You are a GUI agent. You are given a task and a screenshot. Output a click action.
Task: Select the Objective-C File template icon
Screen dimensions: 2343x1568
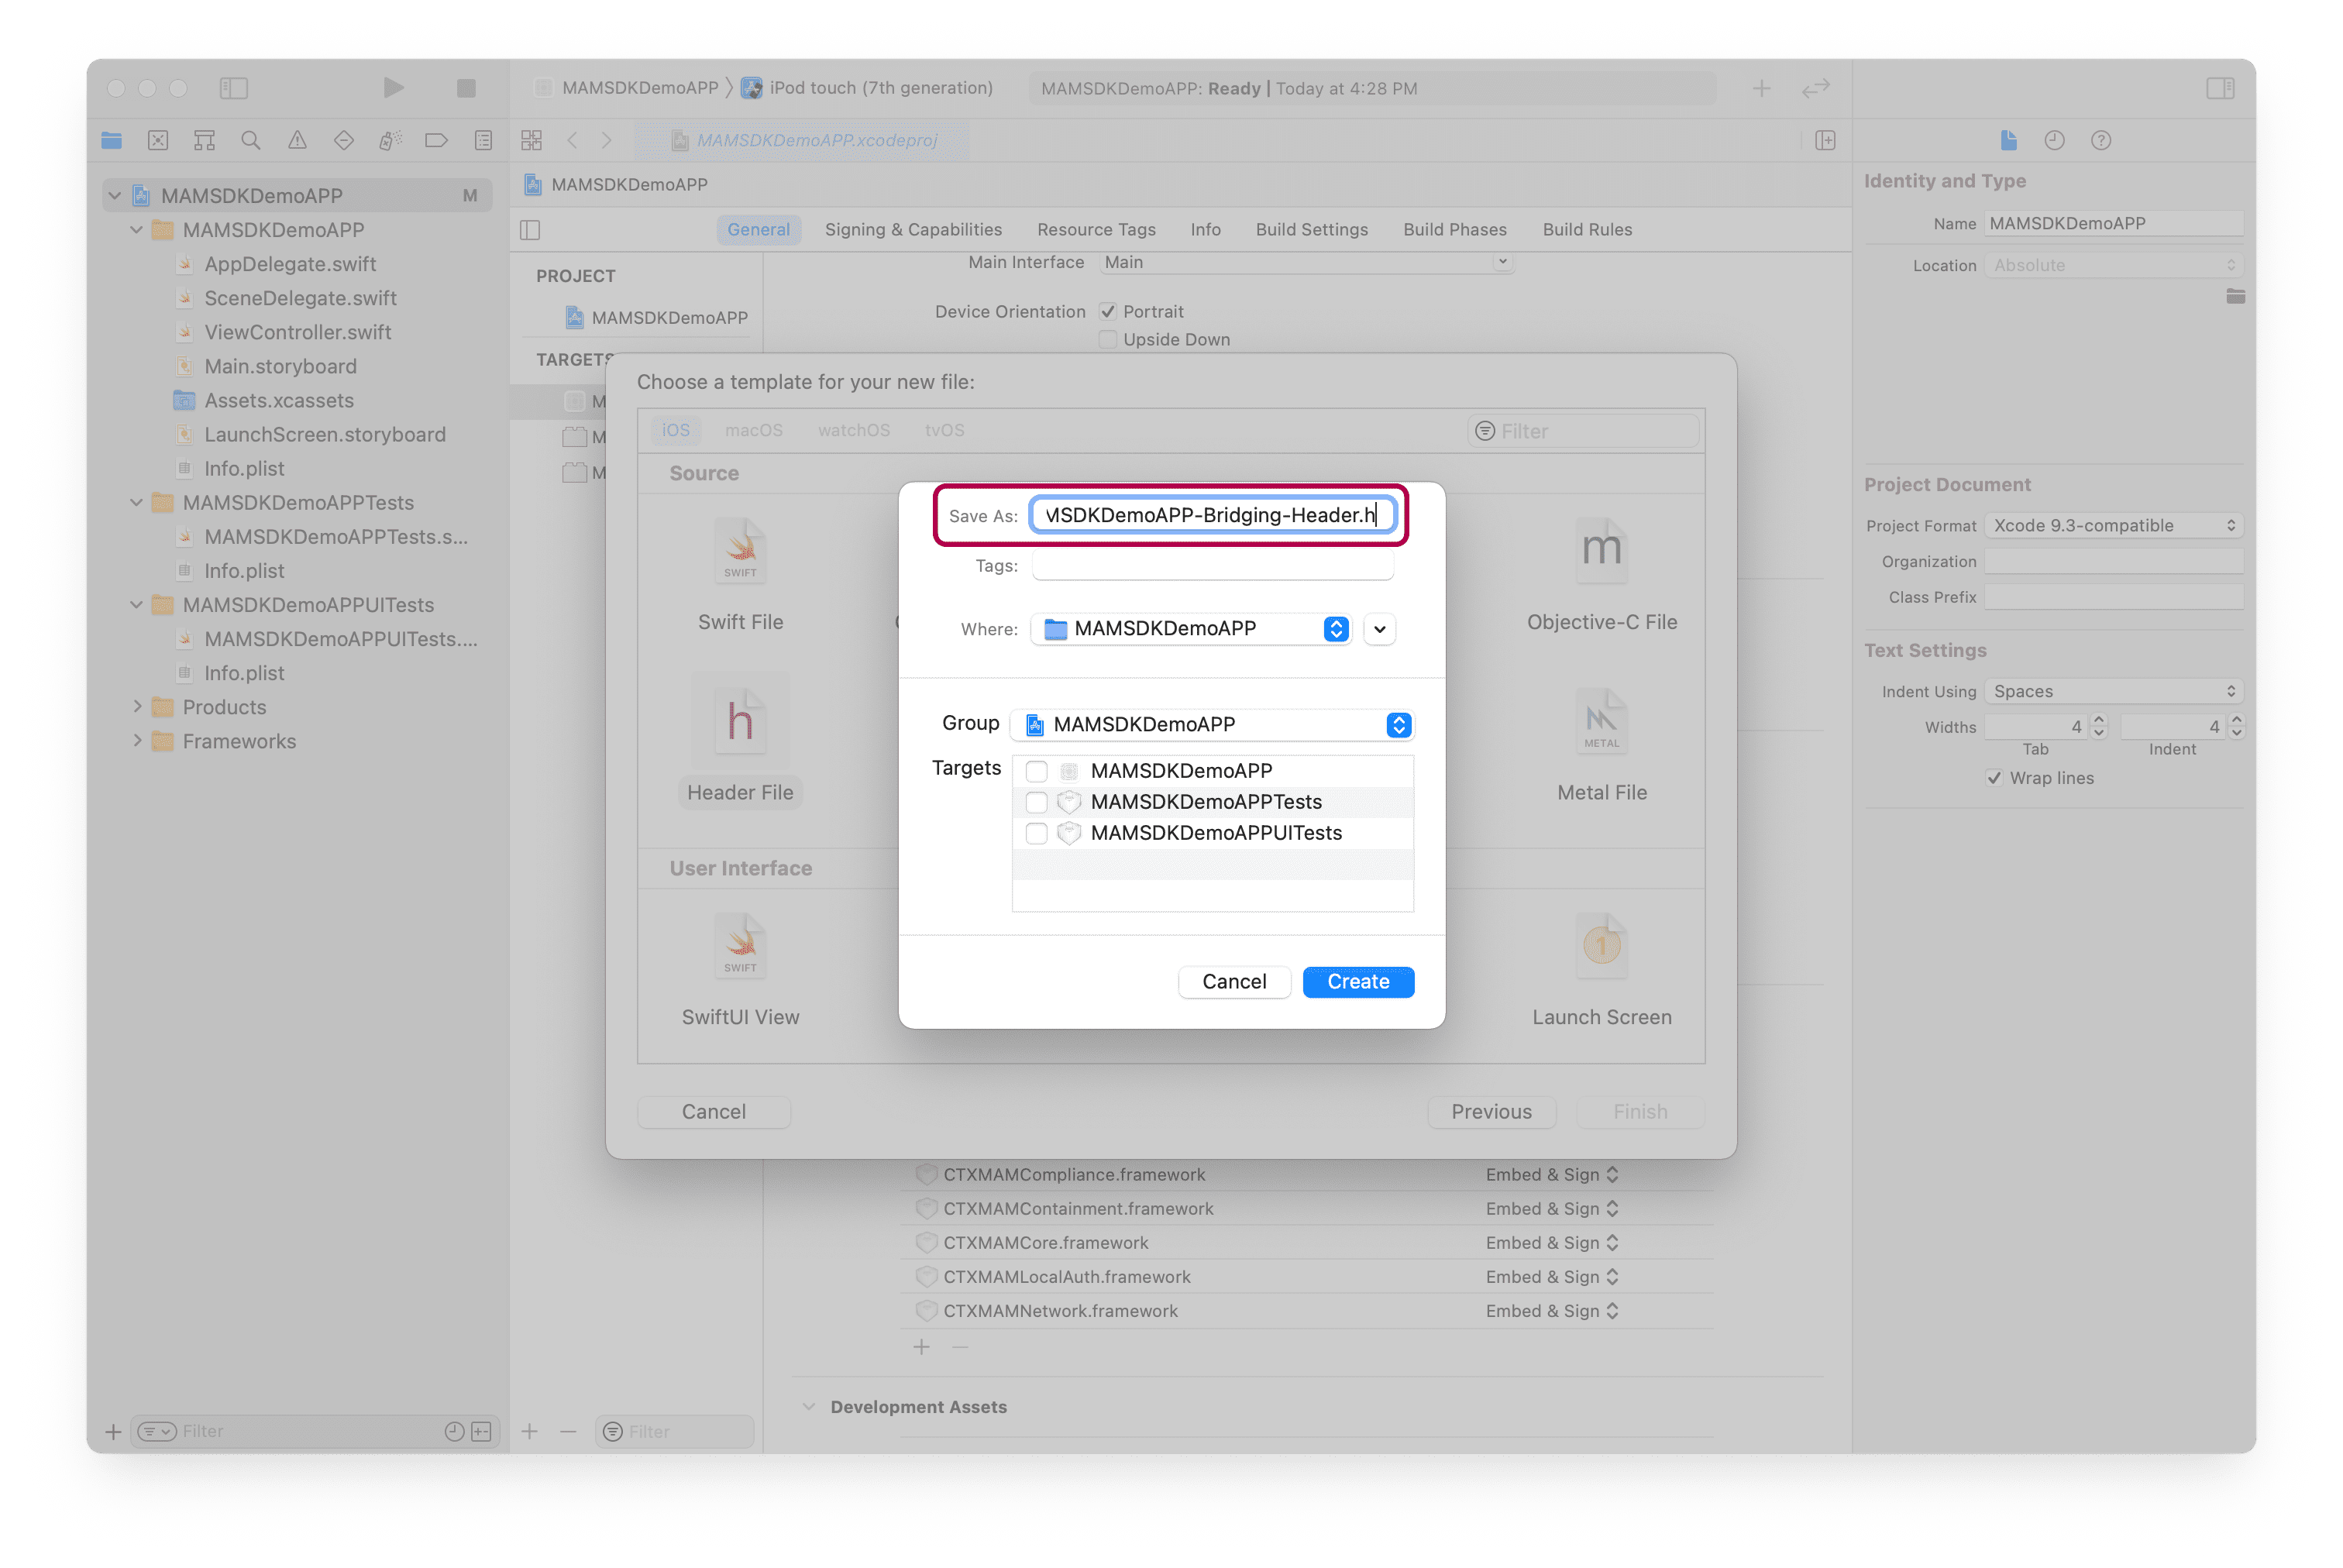point(1601,551)
